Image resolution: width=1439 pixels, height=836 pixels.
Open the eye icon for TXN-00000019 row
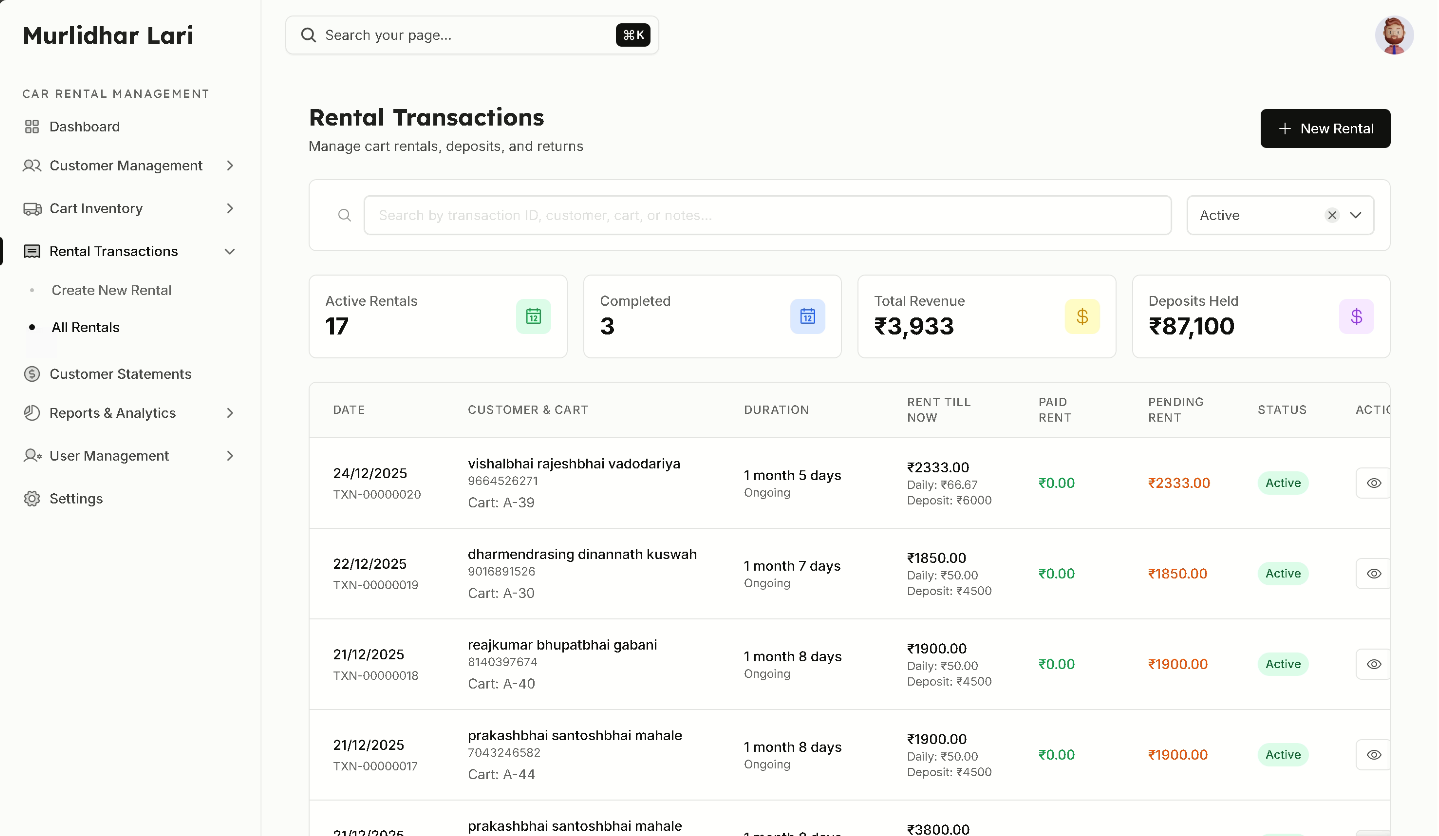click(1373, 573)
